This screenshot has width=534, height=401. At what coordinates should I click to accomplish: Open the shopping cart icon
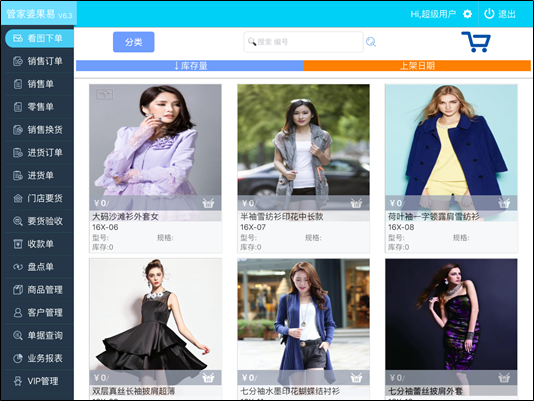pyautogui.click(x=476, y=42)
